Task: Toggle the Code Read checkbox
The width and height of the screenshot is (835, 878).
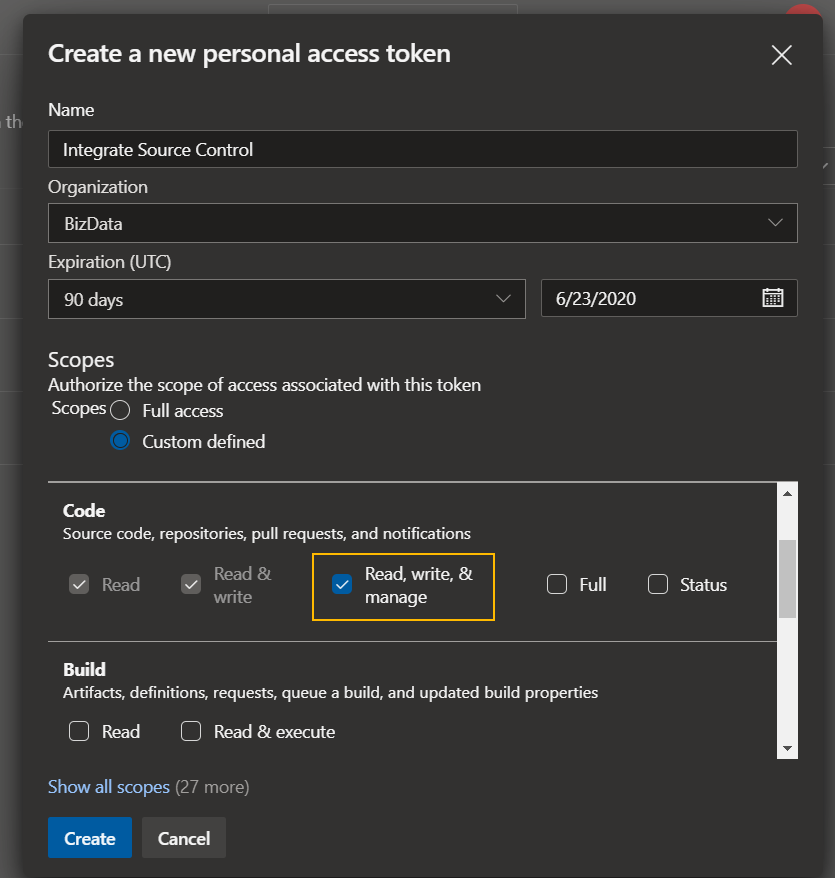Action: coord(79,585)
